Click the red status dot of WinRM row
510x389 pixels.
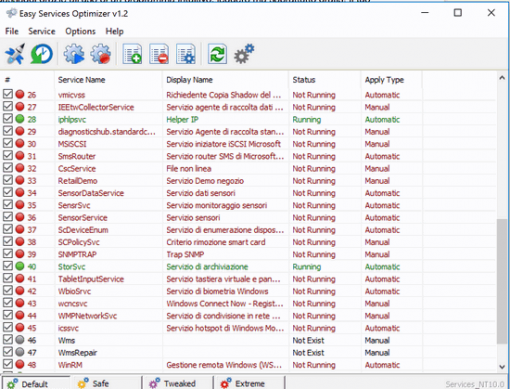point(20,364)
